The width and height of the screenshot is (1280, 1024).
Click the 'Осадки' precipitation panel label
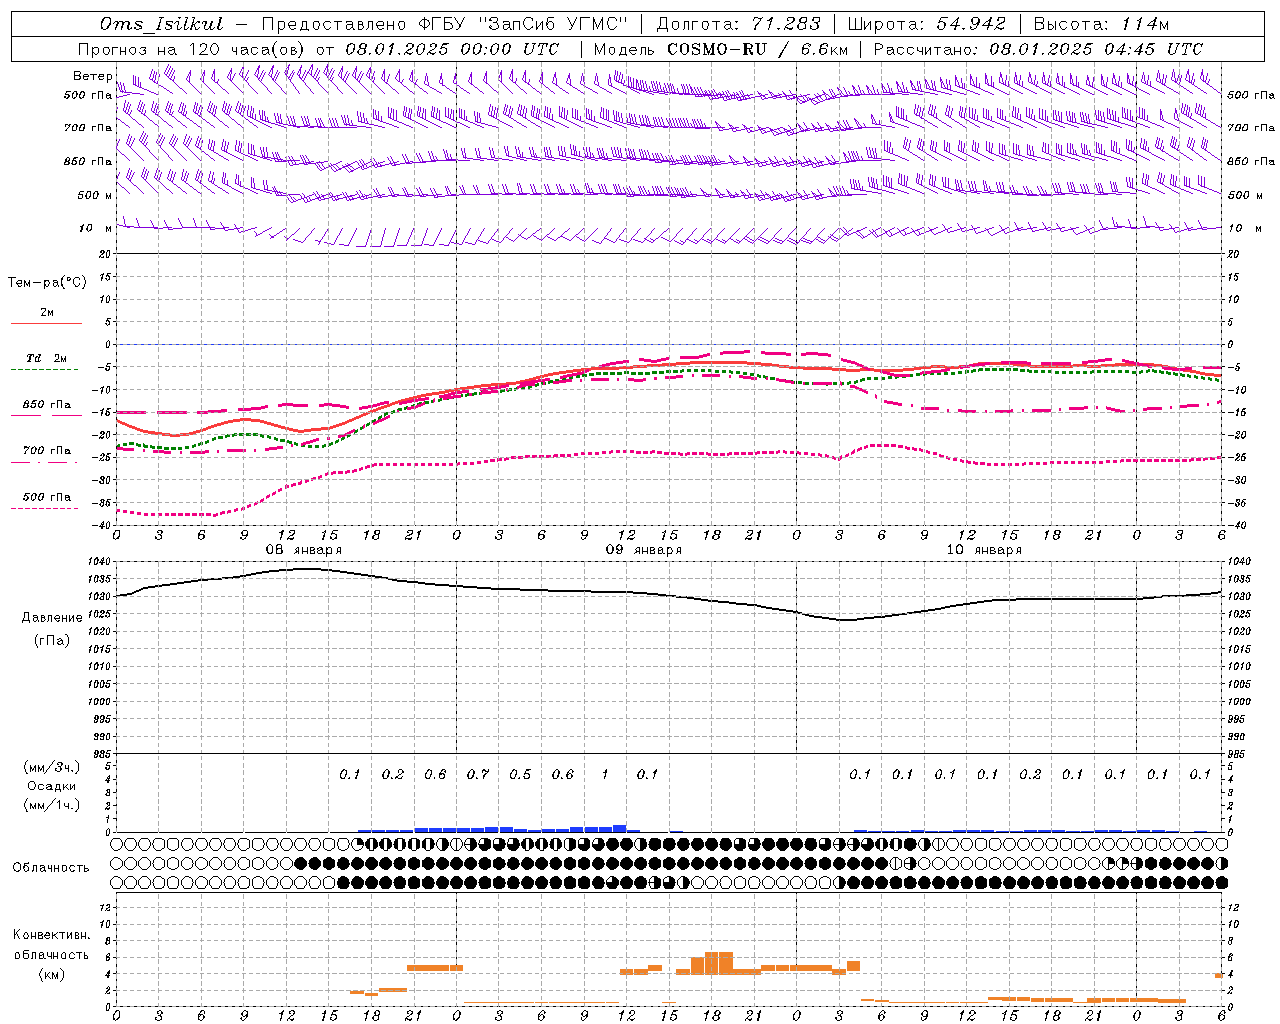51,786
